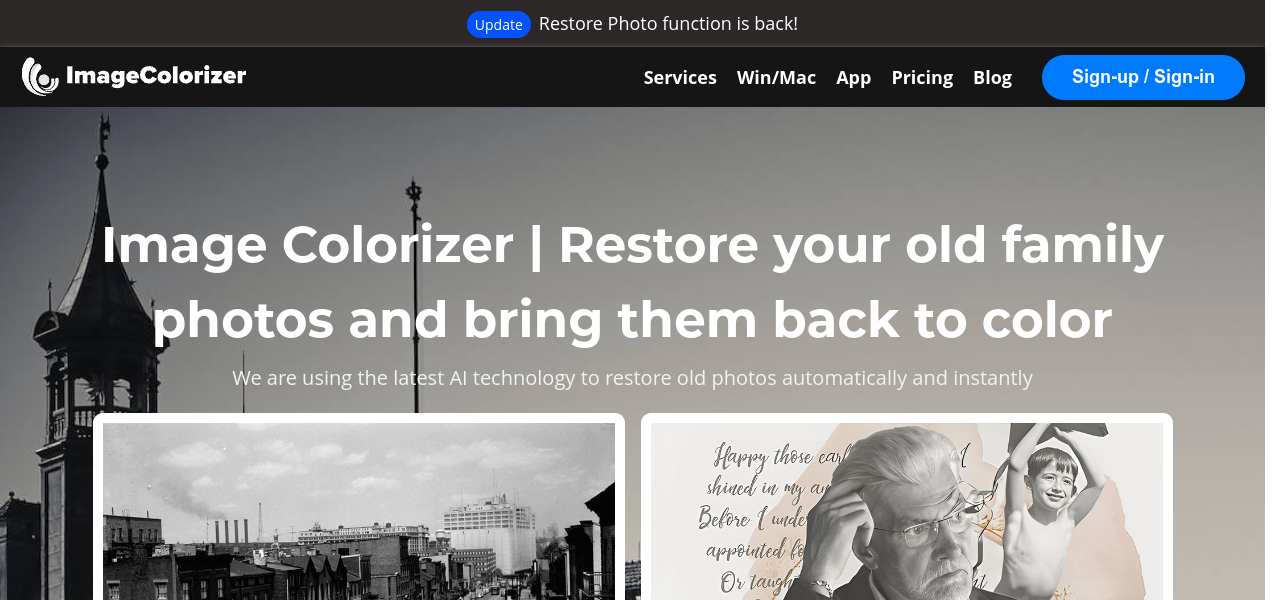Click the ImageColorizer brand name text
This screenshot has width=1280, height=600.
156,76
